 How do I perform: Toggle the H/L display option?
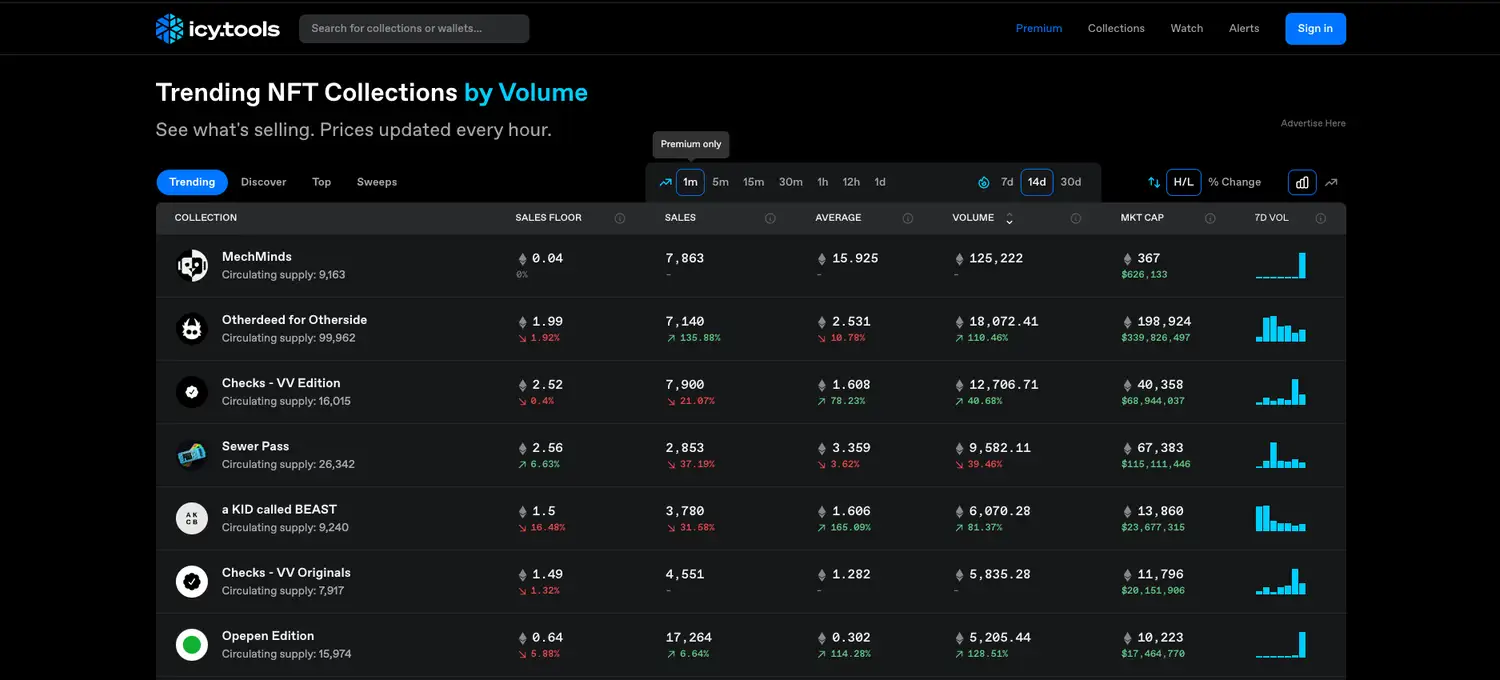1183,181
